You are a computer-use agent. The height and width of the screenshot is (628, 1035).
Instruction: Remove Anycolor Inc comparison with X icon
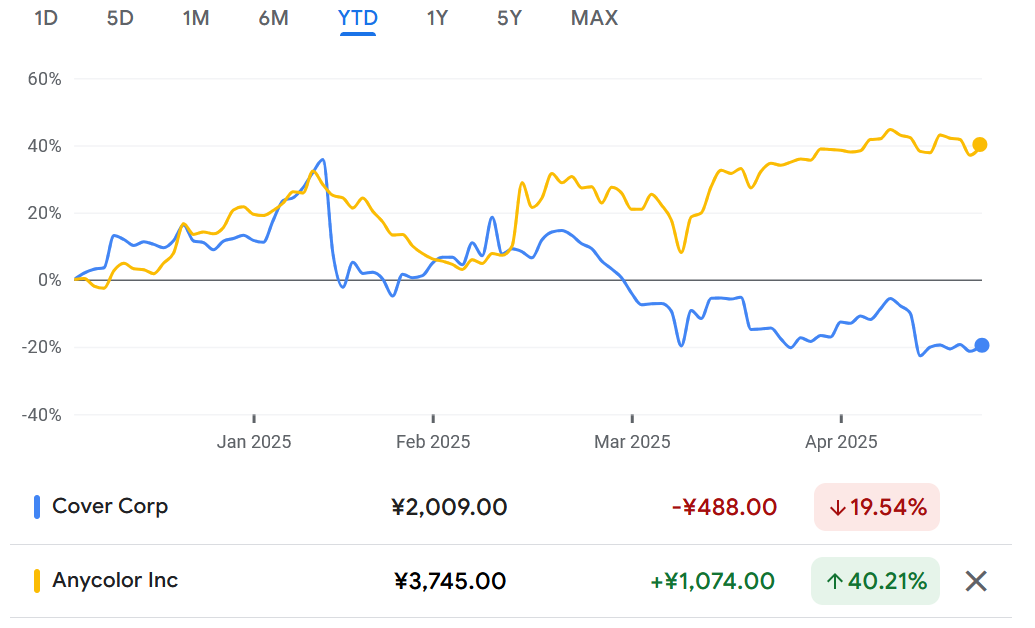click(976, 581)
